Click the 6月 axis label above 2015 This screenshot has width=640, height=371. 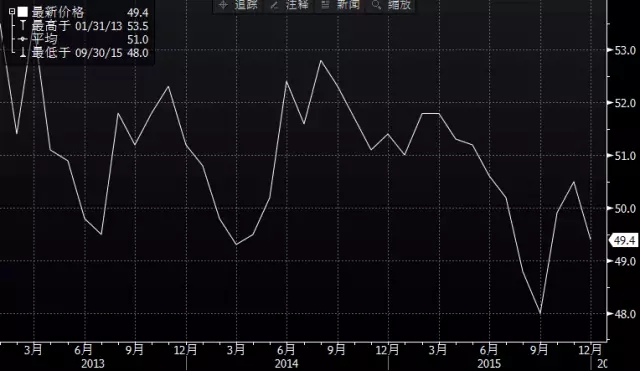point(489,350)
